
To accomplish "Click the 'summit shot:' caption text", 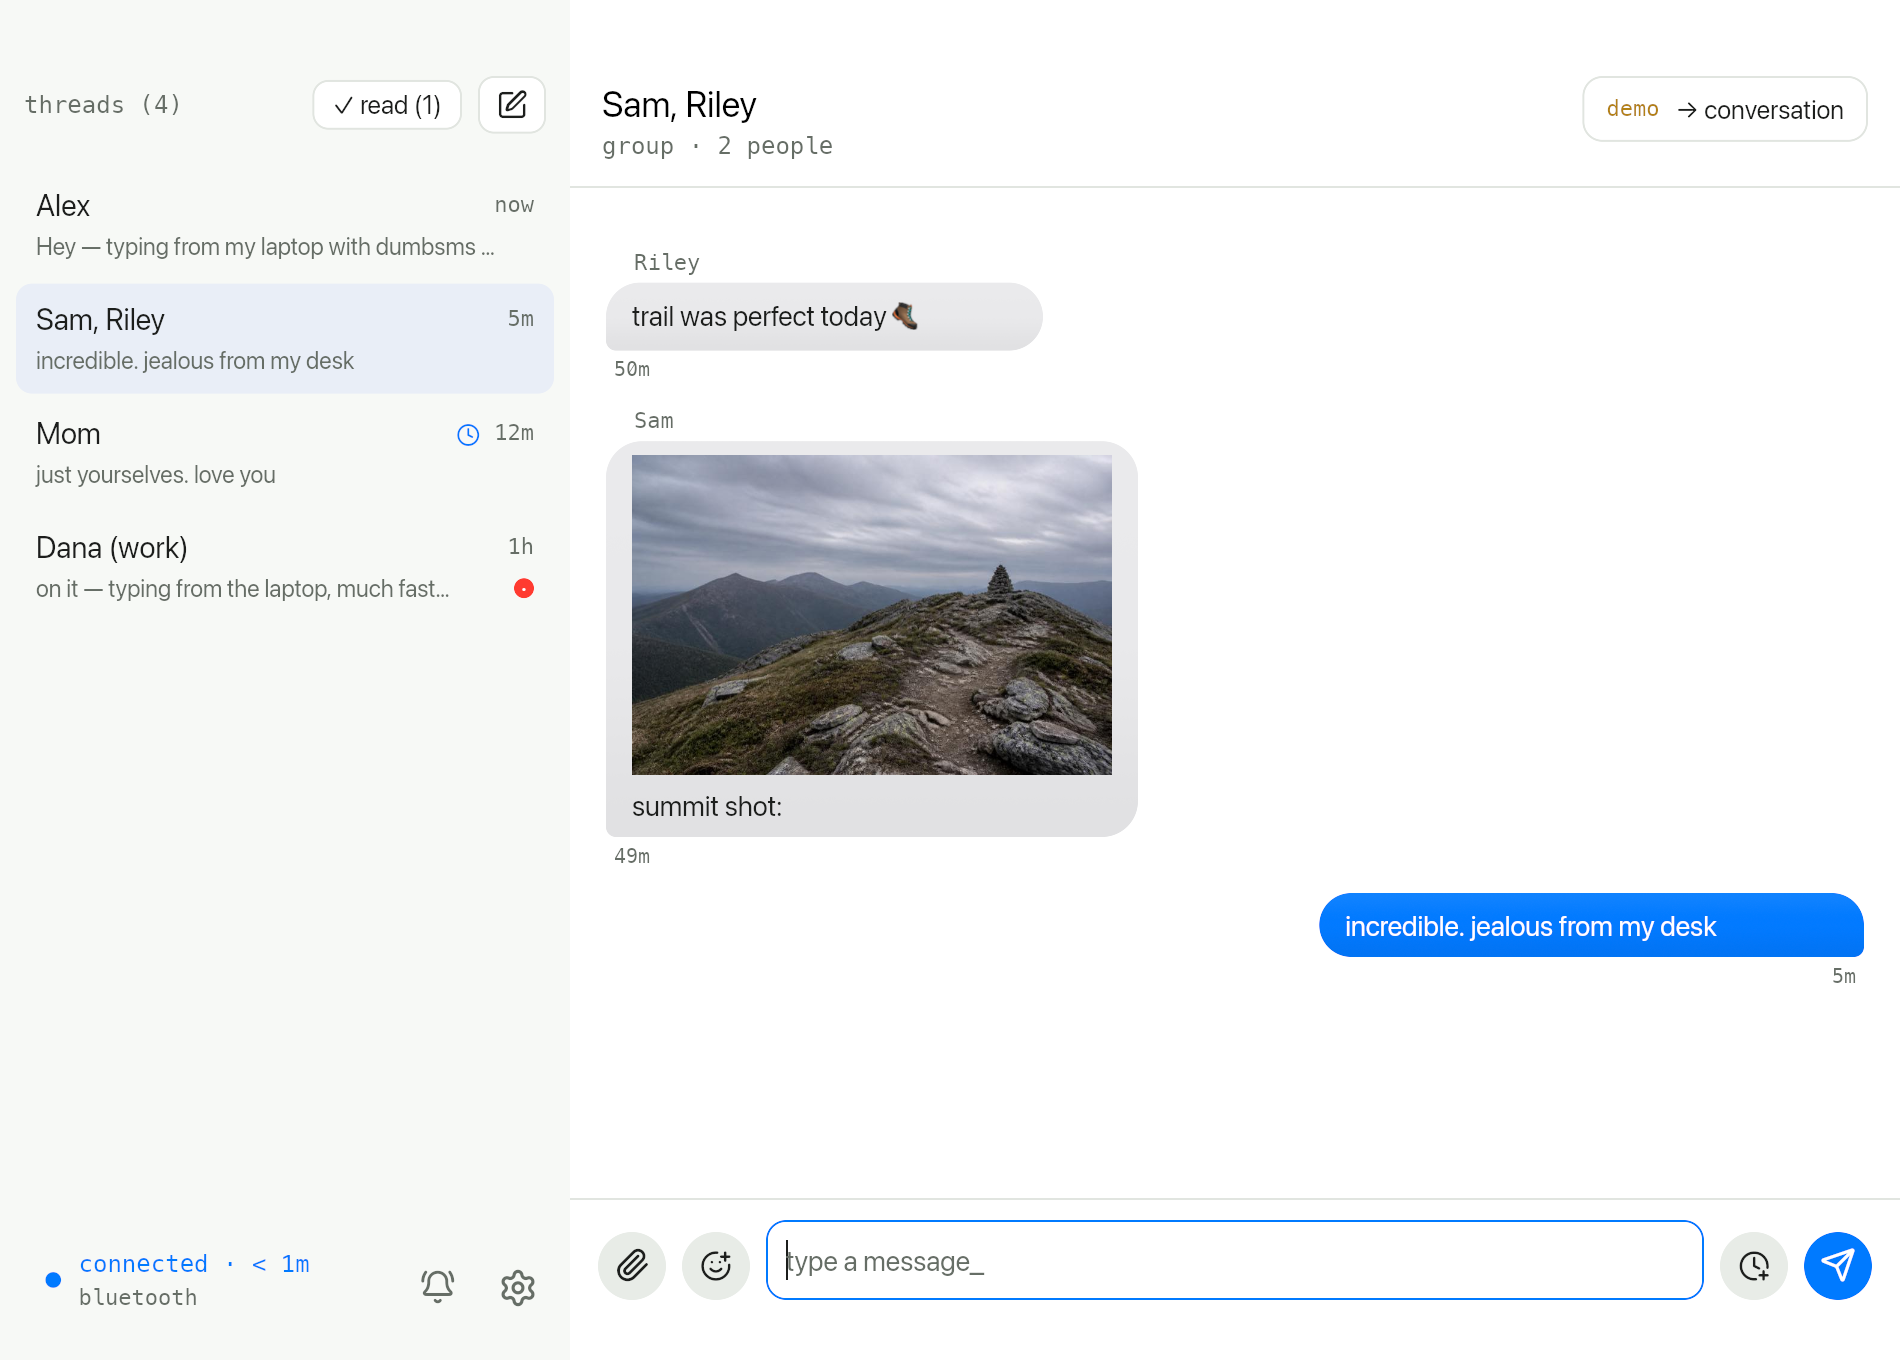I will tap(707, 807).
